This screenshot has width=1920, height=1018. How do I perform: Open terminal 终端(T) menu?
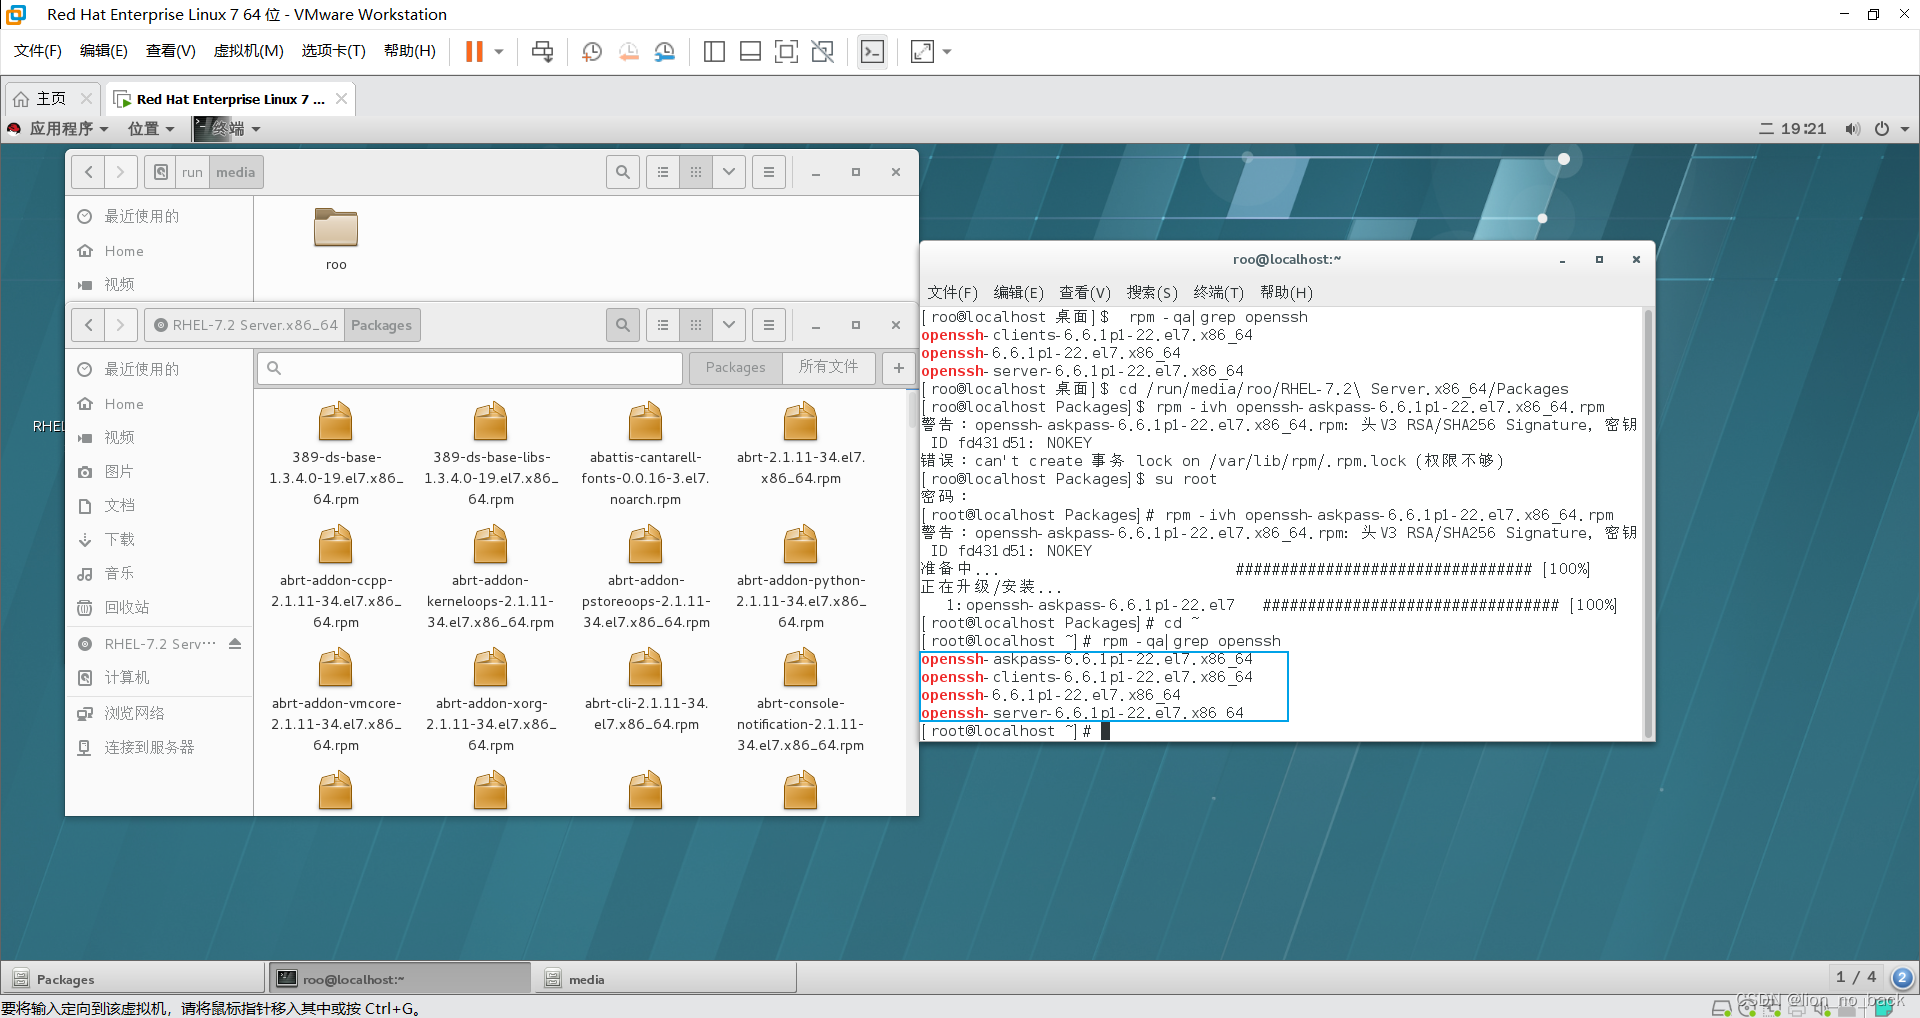point(1218,292)
